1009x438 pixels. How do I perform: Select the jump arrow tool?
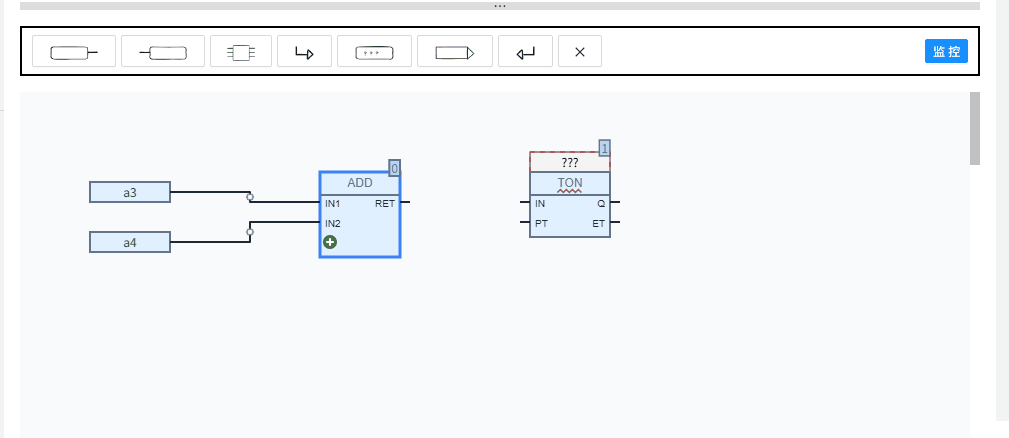(304, 51)
